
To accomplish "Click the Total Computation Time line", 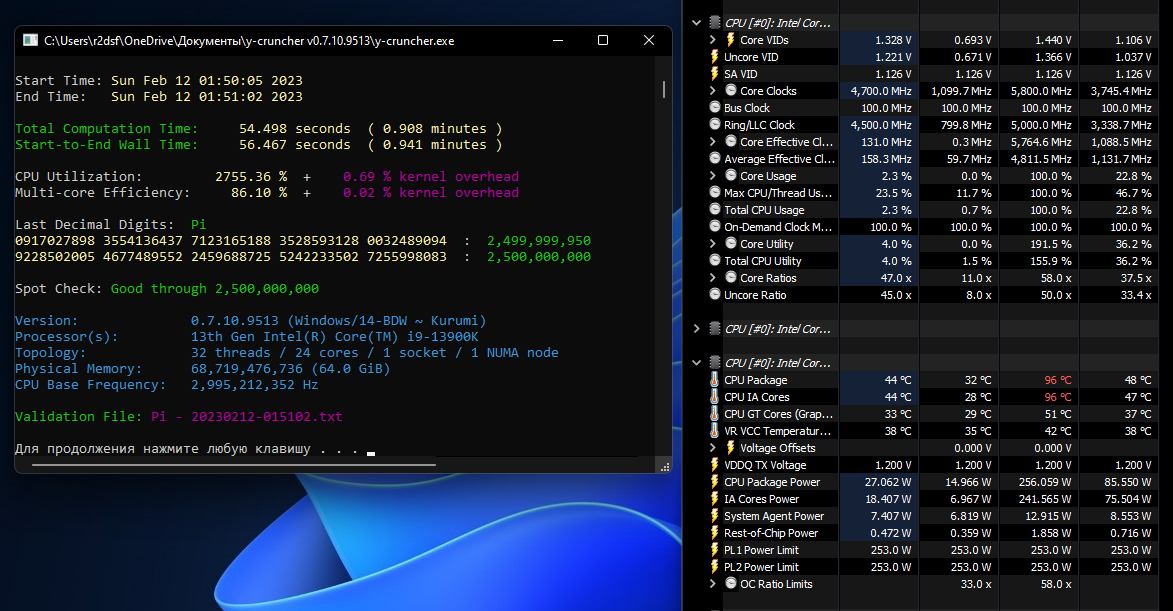I will pos(259,129).
